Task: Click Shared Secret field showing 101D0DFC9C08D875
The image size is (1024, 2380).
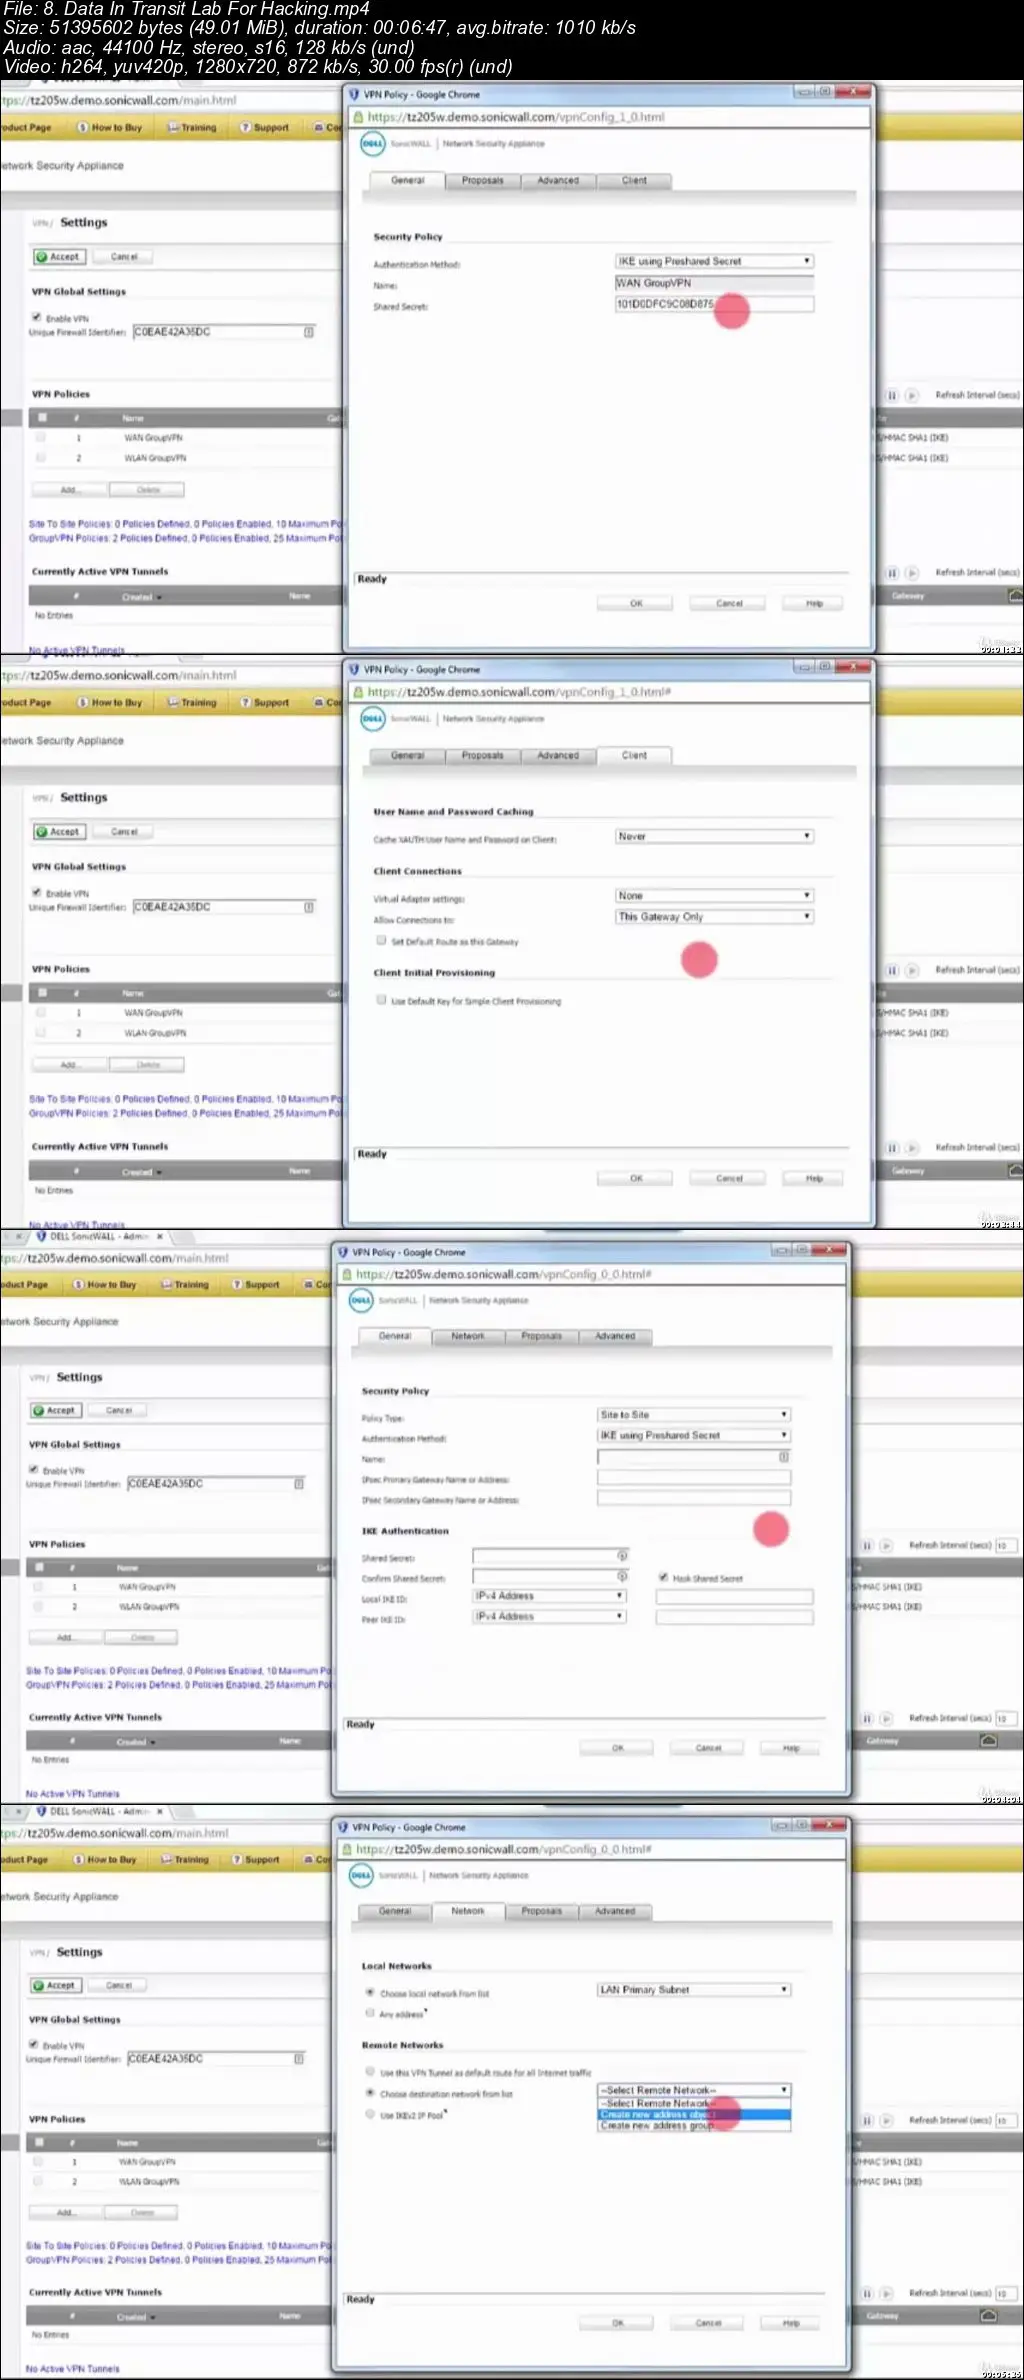Action: [714, 304]
